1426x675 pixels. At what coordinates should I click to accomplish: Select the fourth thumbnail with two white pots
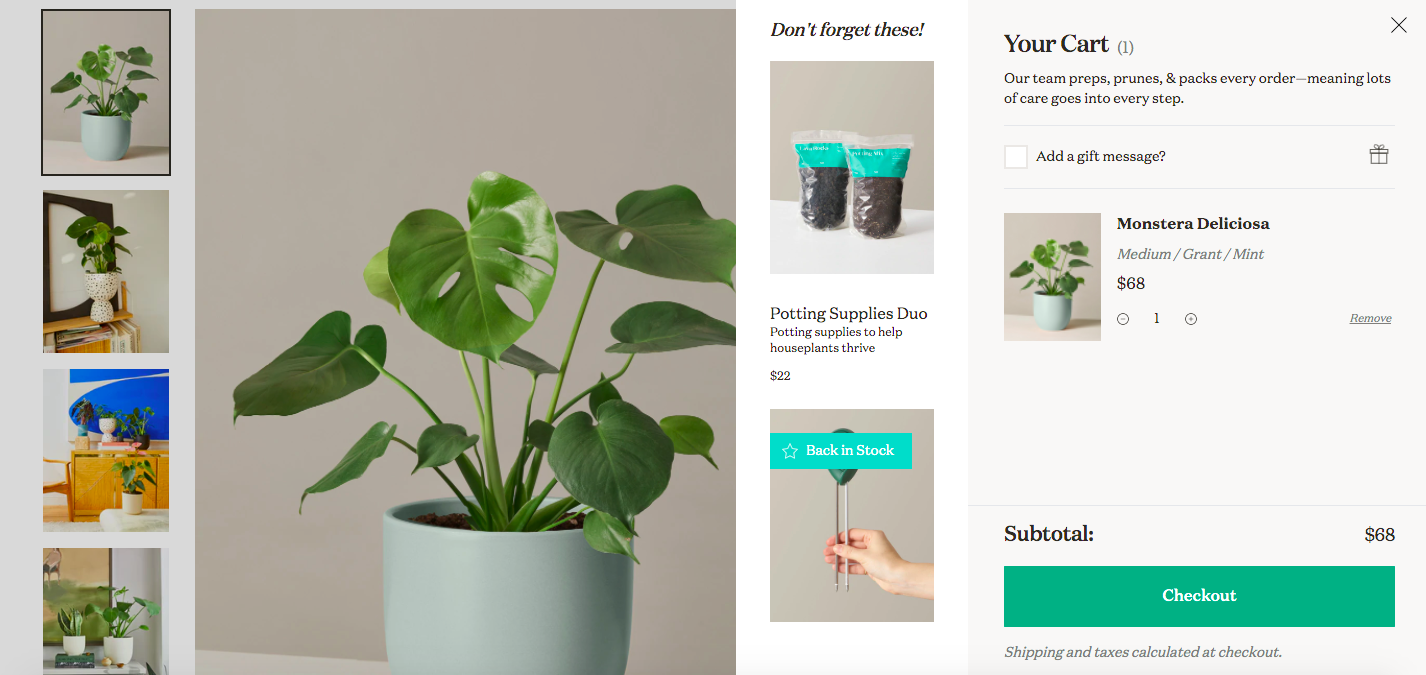point(106,611)
